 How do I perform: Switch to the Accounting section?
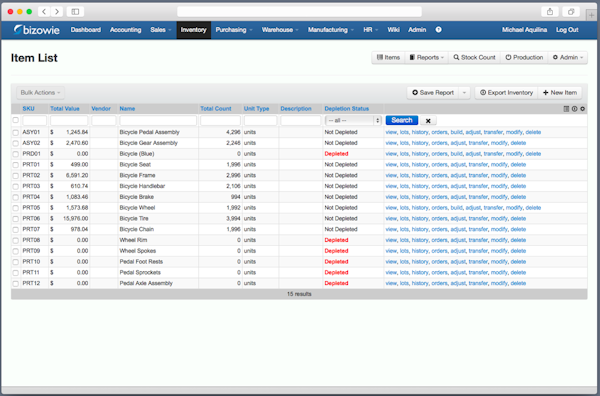point(126,30)
